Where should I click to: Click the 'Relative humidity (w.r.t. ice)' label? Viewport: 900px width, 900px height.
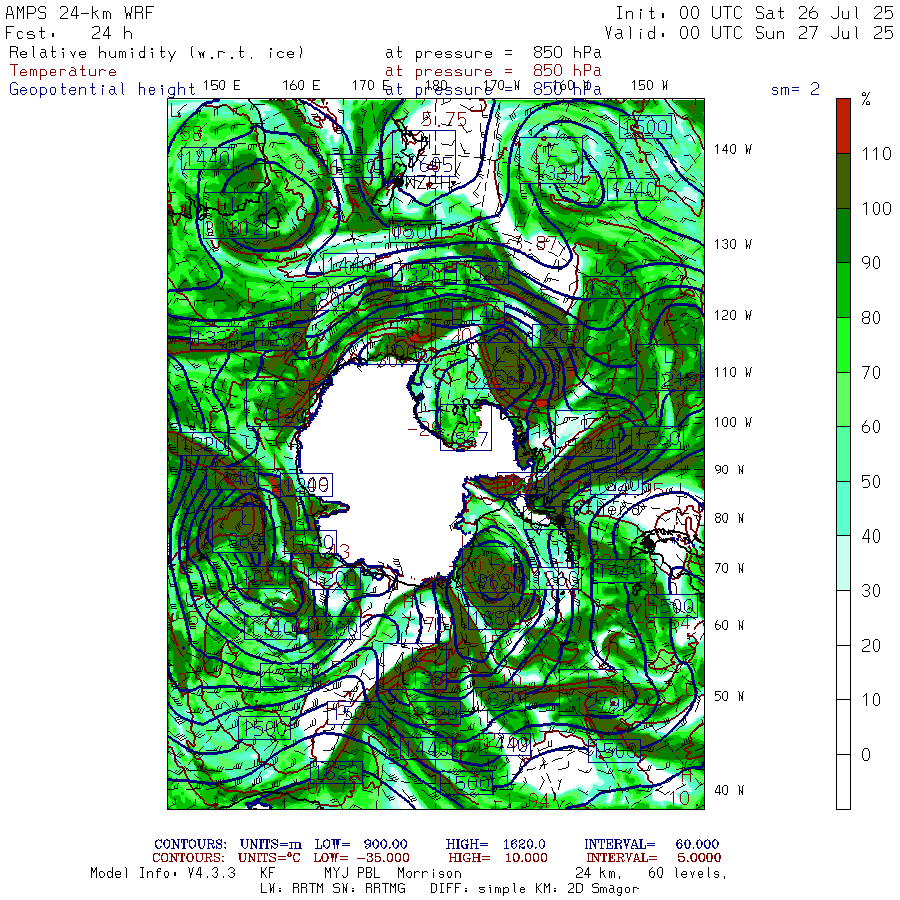[156, 53]
